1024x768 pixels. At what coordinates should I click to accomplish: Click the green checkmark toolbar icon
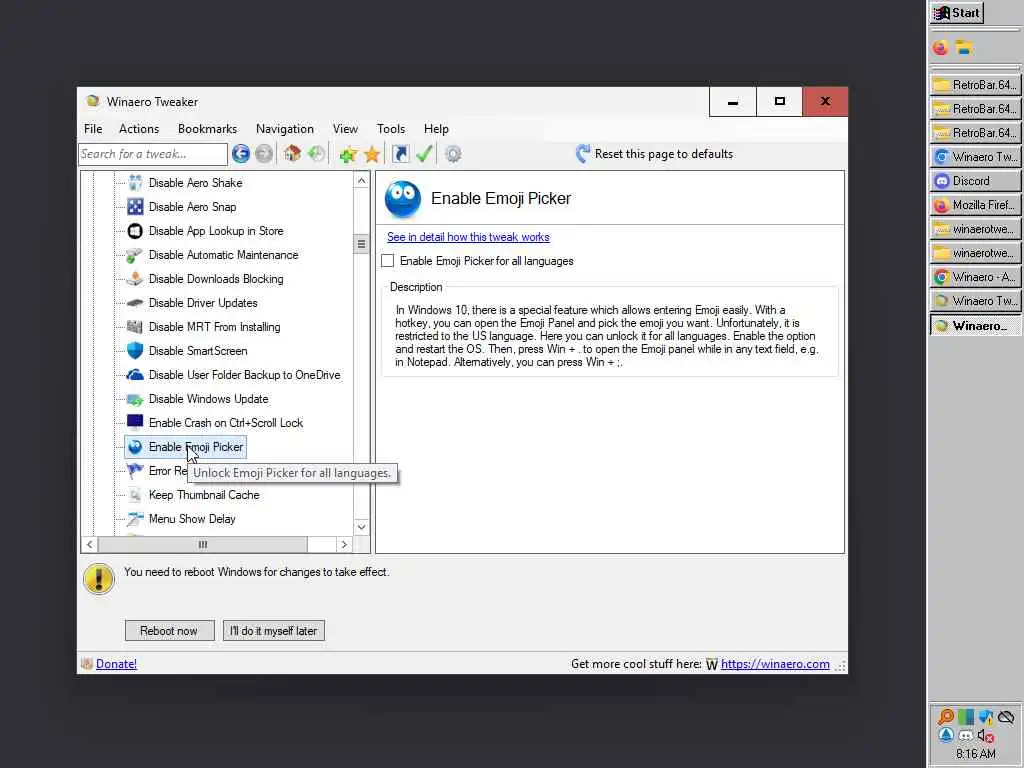(x=424, y=154)
